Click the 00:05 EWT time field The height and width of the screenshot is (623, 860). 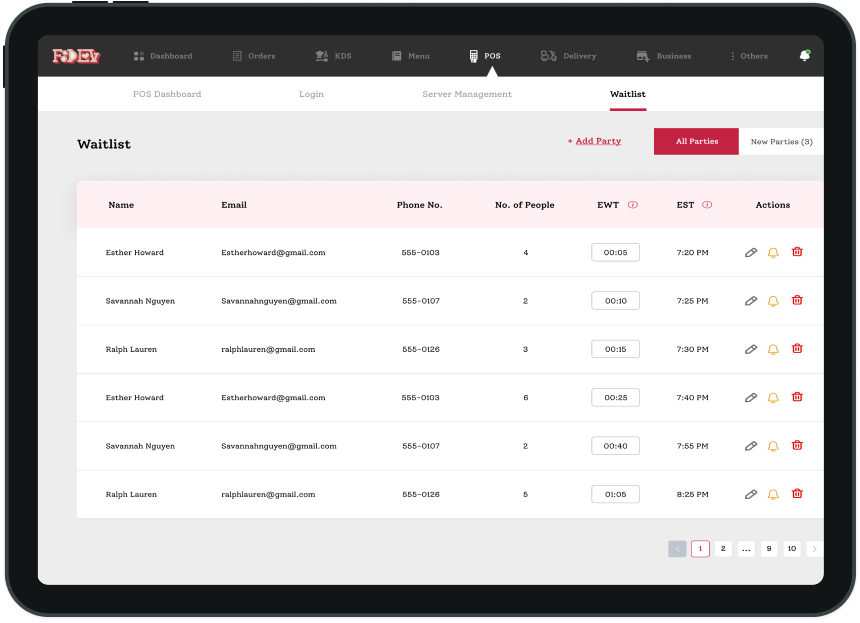pyautogui.click(x=615, y=253)
